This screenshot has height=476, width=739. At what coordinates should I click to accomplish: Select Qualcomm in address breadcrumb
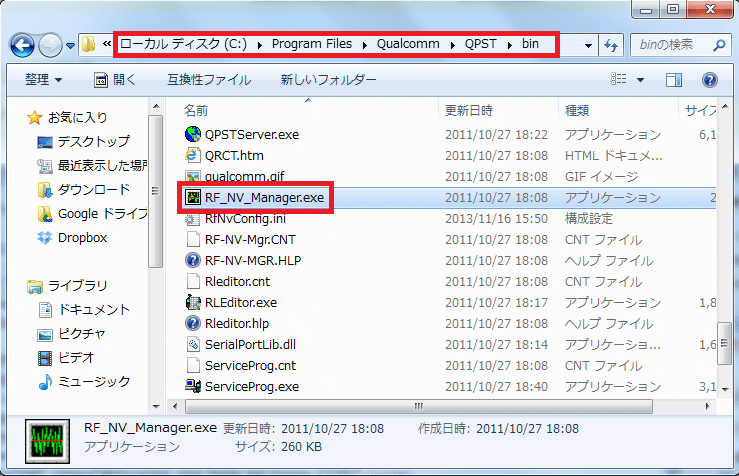[x=408, y=44]
